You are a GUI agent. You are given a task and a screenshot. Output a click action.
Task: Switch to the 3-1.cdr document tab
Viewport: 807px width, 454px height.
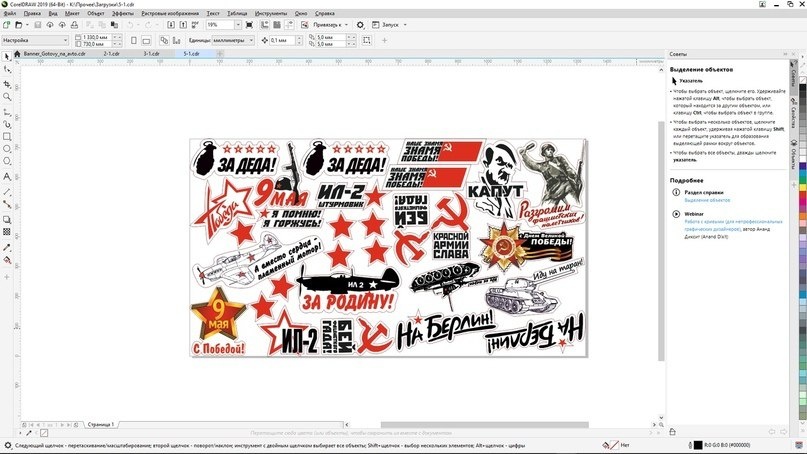point(151,54)
